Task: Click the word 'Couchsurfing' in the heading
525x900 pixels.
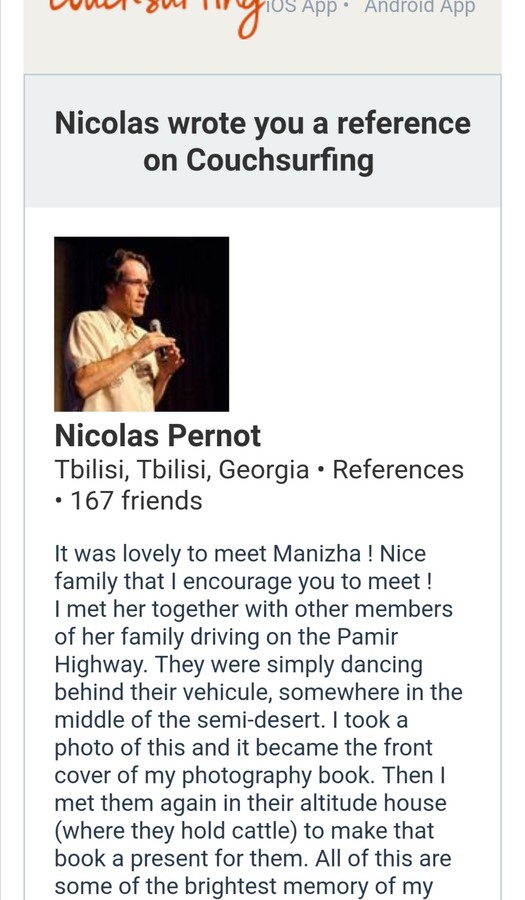Action: click(279, 160)
